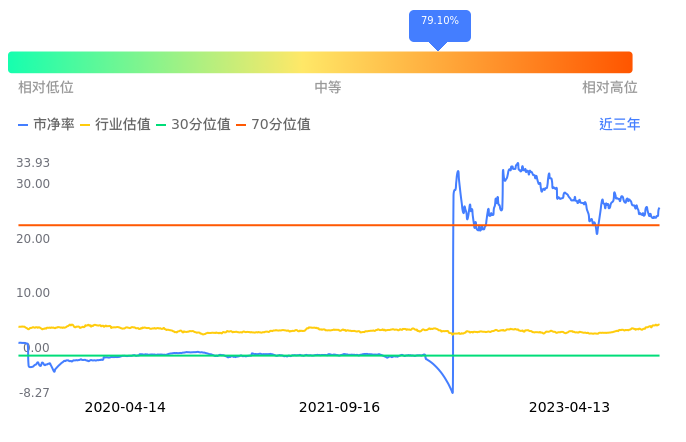Click the 2021-09-16 date axis label

click(340, 408)
